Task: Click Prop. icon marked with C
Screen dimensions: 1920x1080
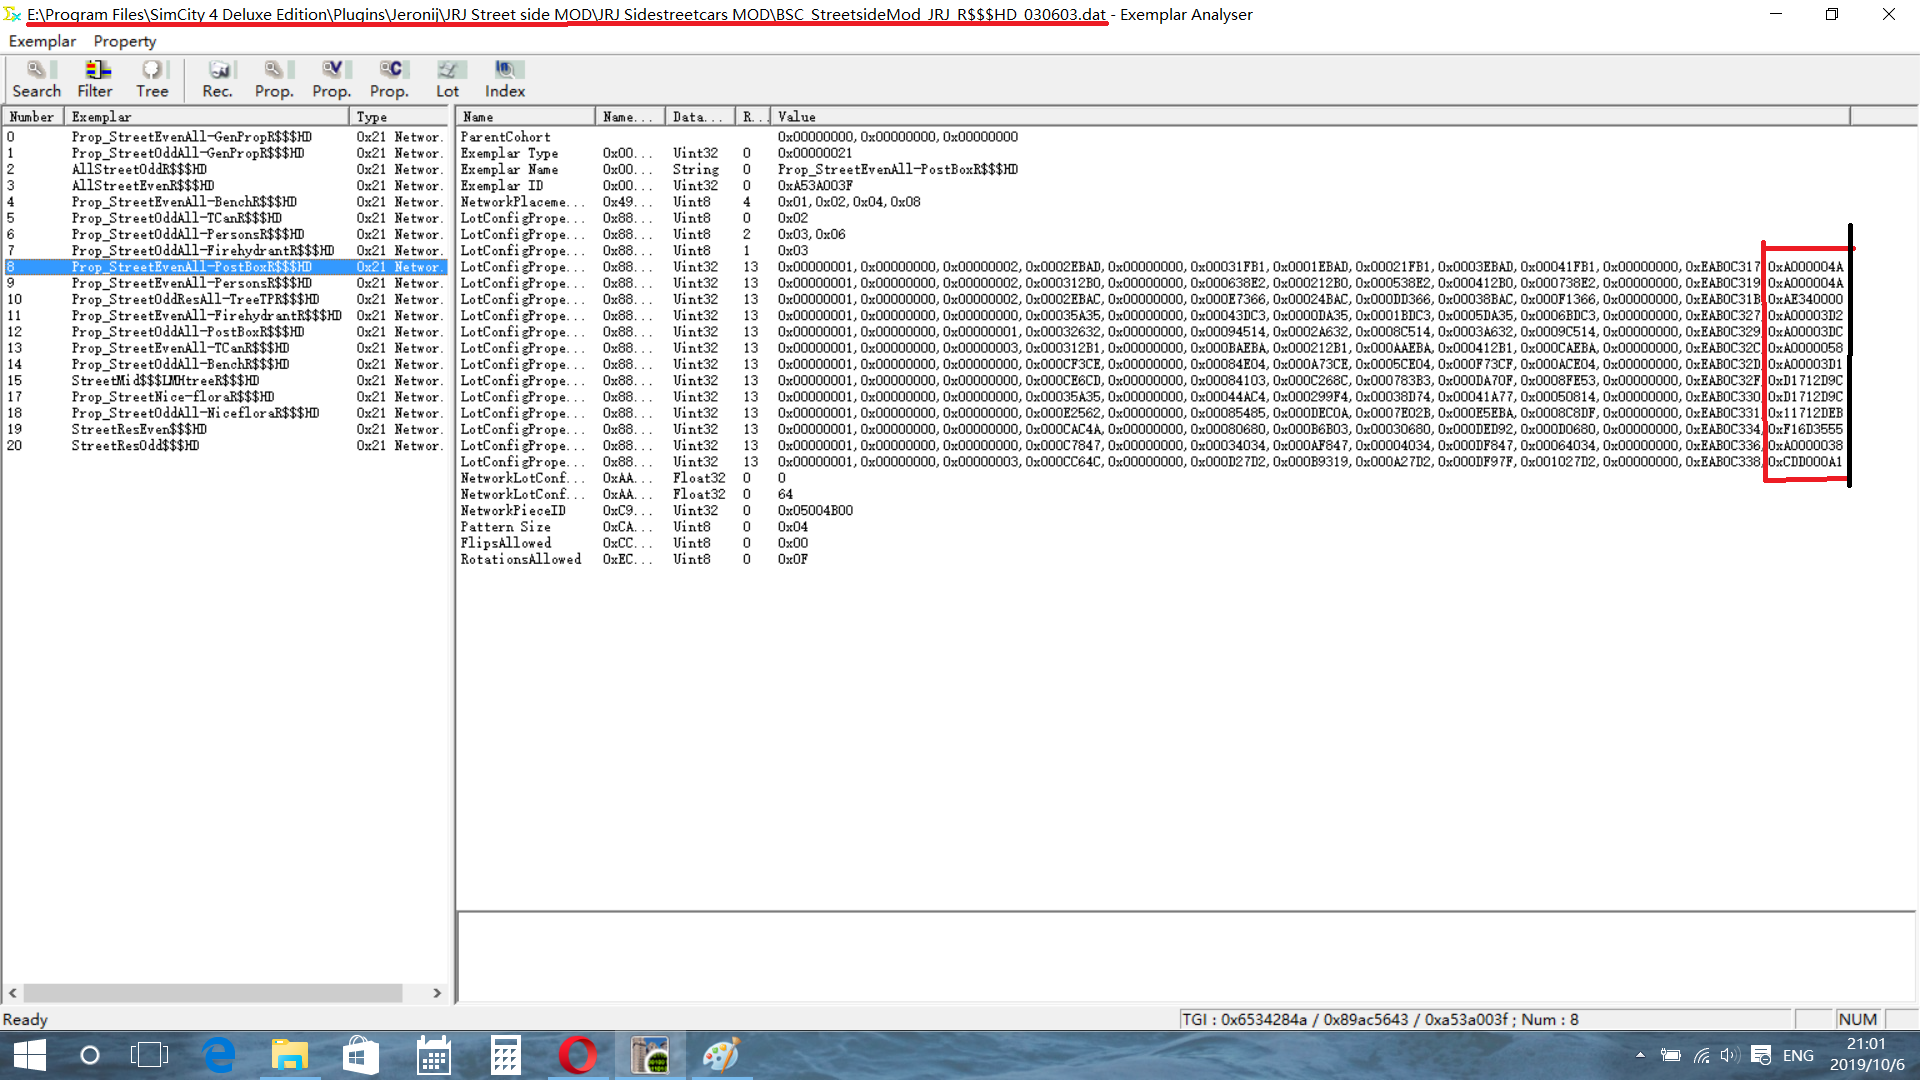Action: click(389, 79)
